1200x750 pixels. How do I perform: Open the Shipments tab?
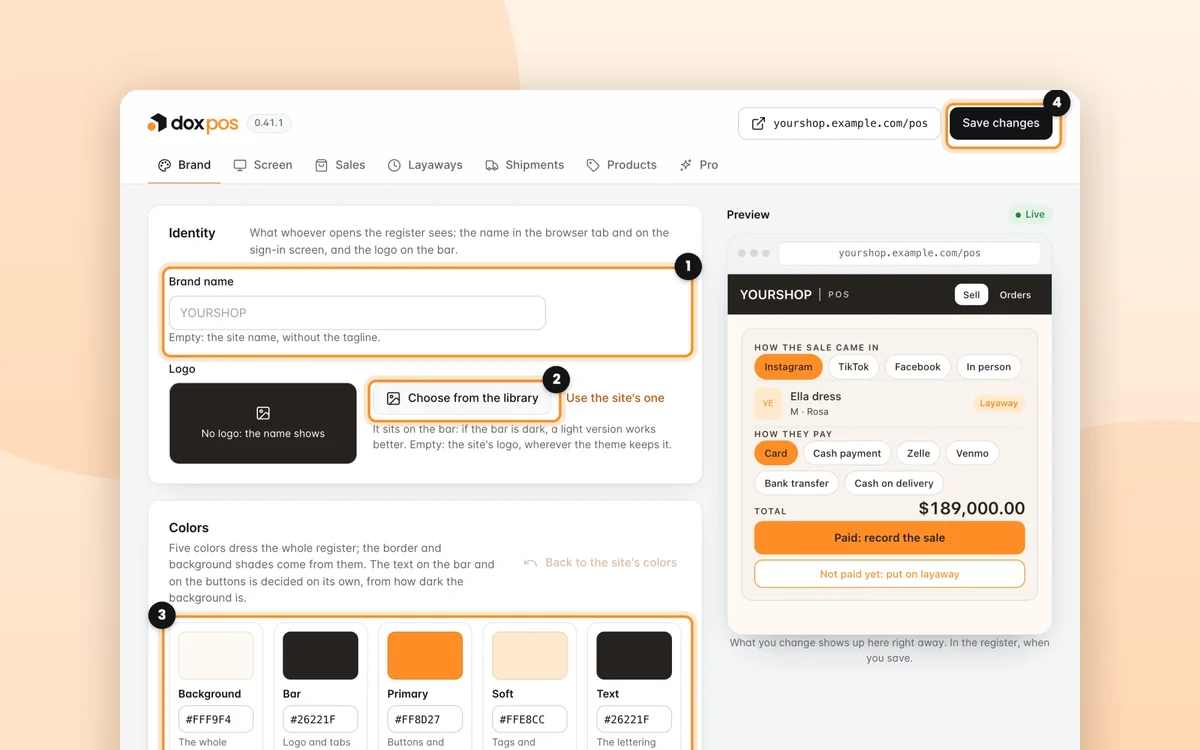click(x=525, y=165)
